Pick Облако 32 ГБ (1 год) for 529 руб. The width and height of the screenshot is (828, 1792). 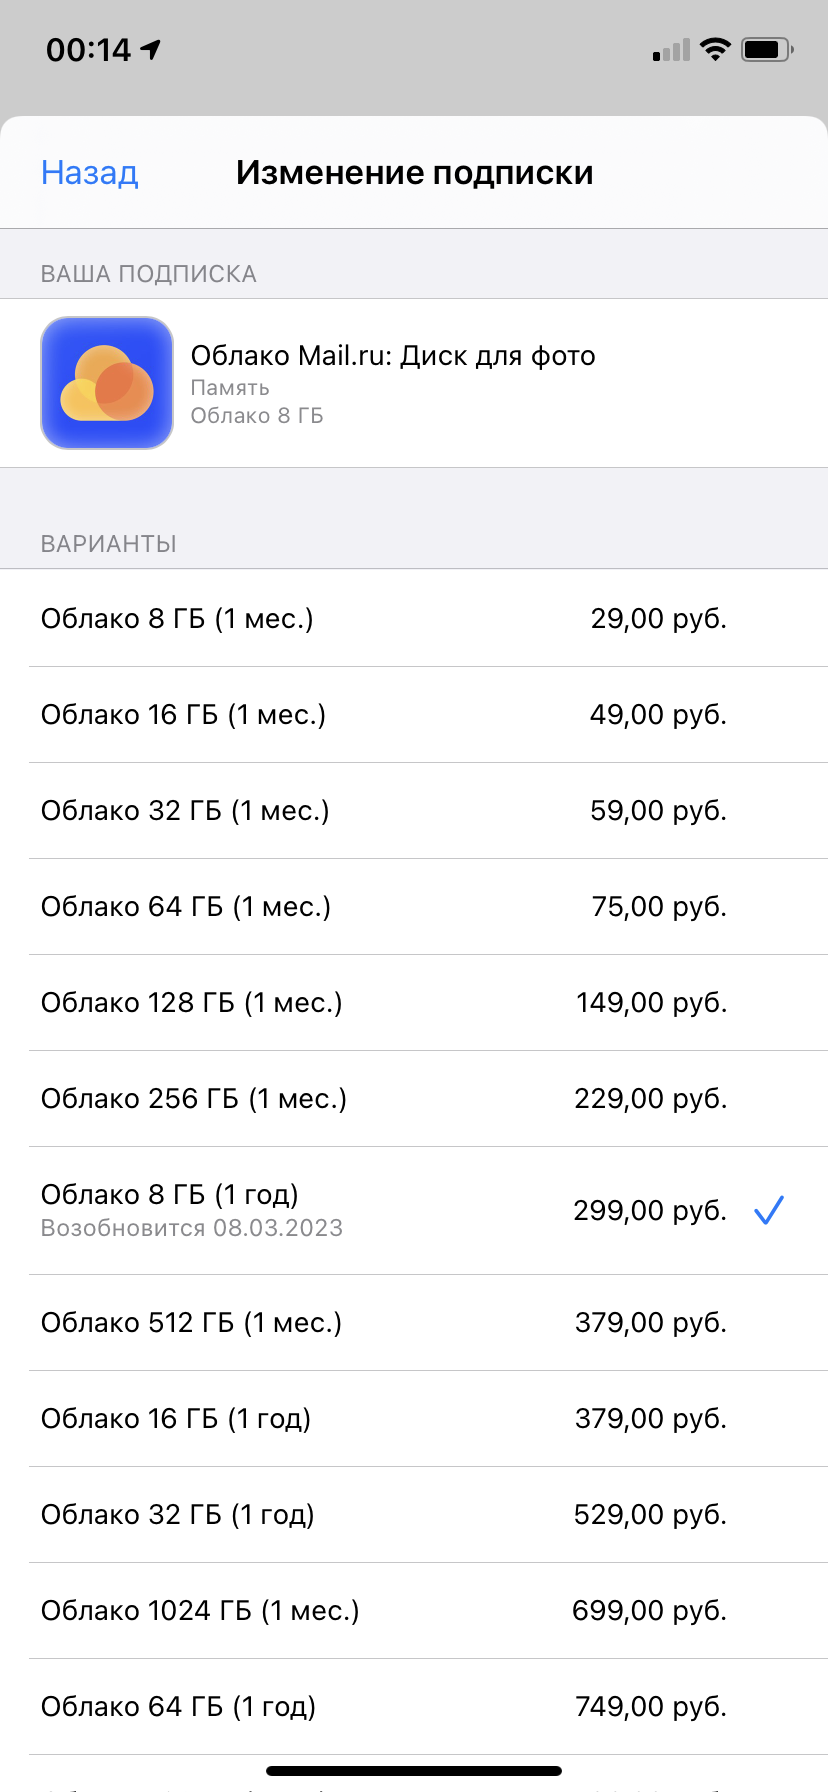click(414, 1515)
